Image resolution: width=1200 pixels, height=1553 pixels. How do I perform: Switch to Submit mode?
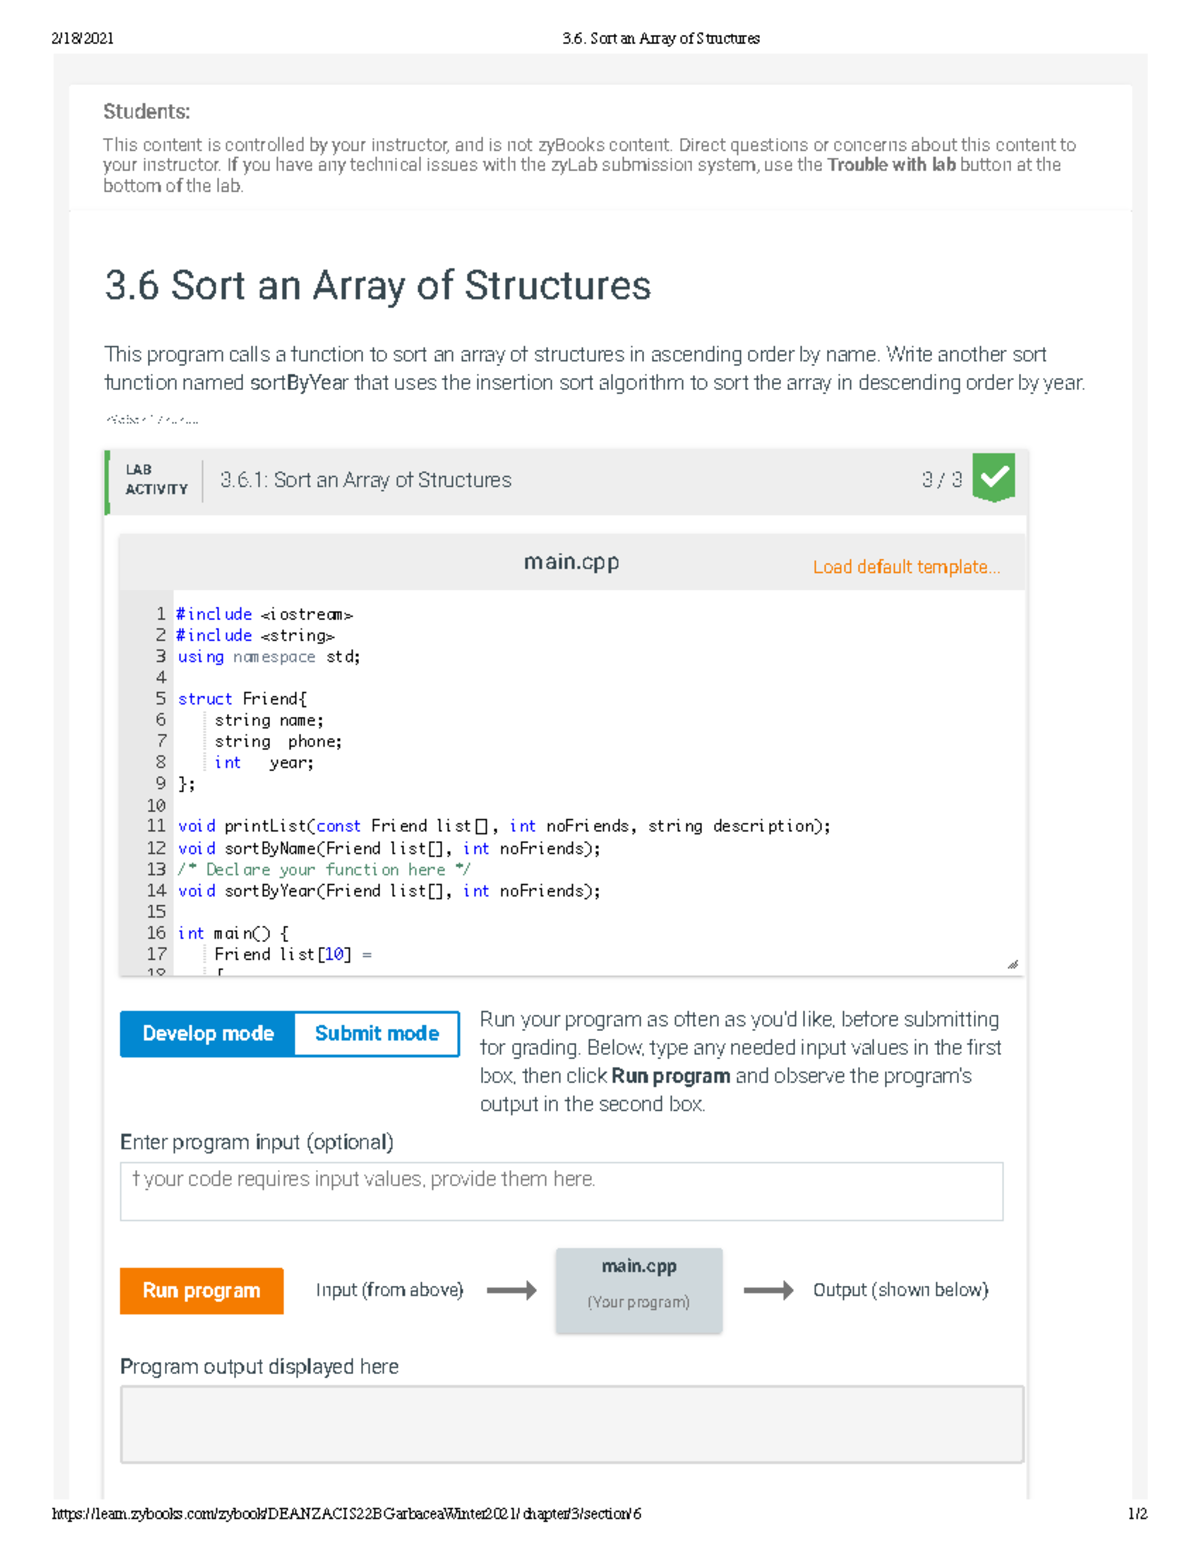pos(377,1034)
